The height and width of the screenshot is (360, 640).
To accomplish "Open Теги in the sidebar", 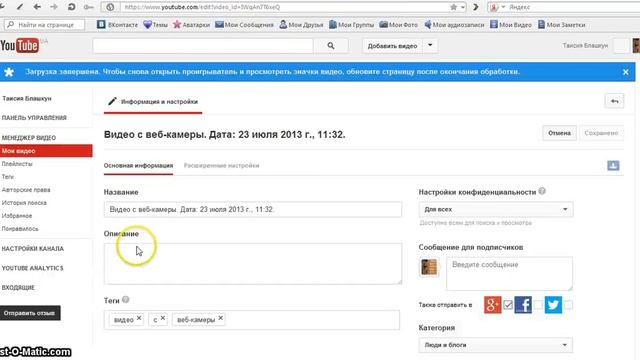I will point(8,177).
